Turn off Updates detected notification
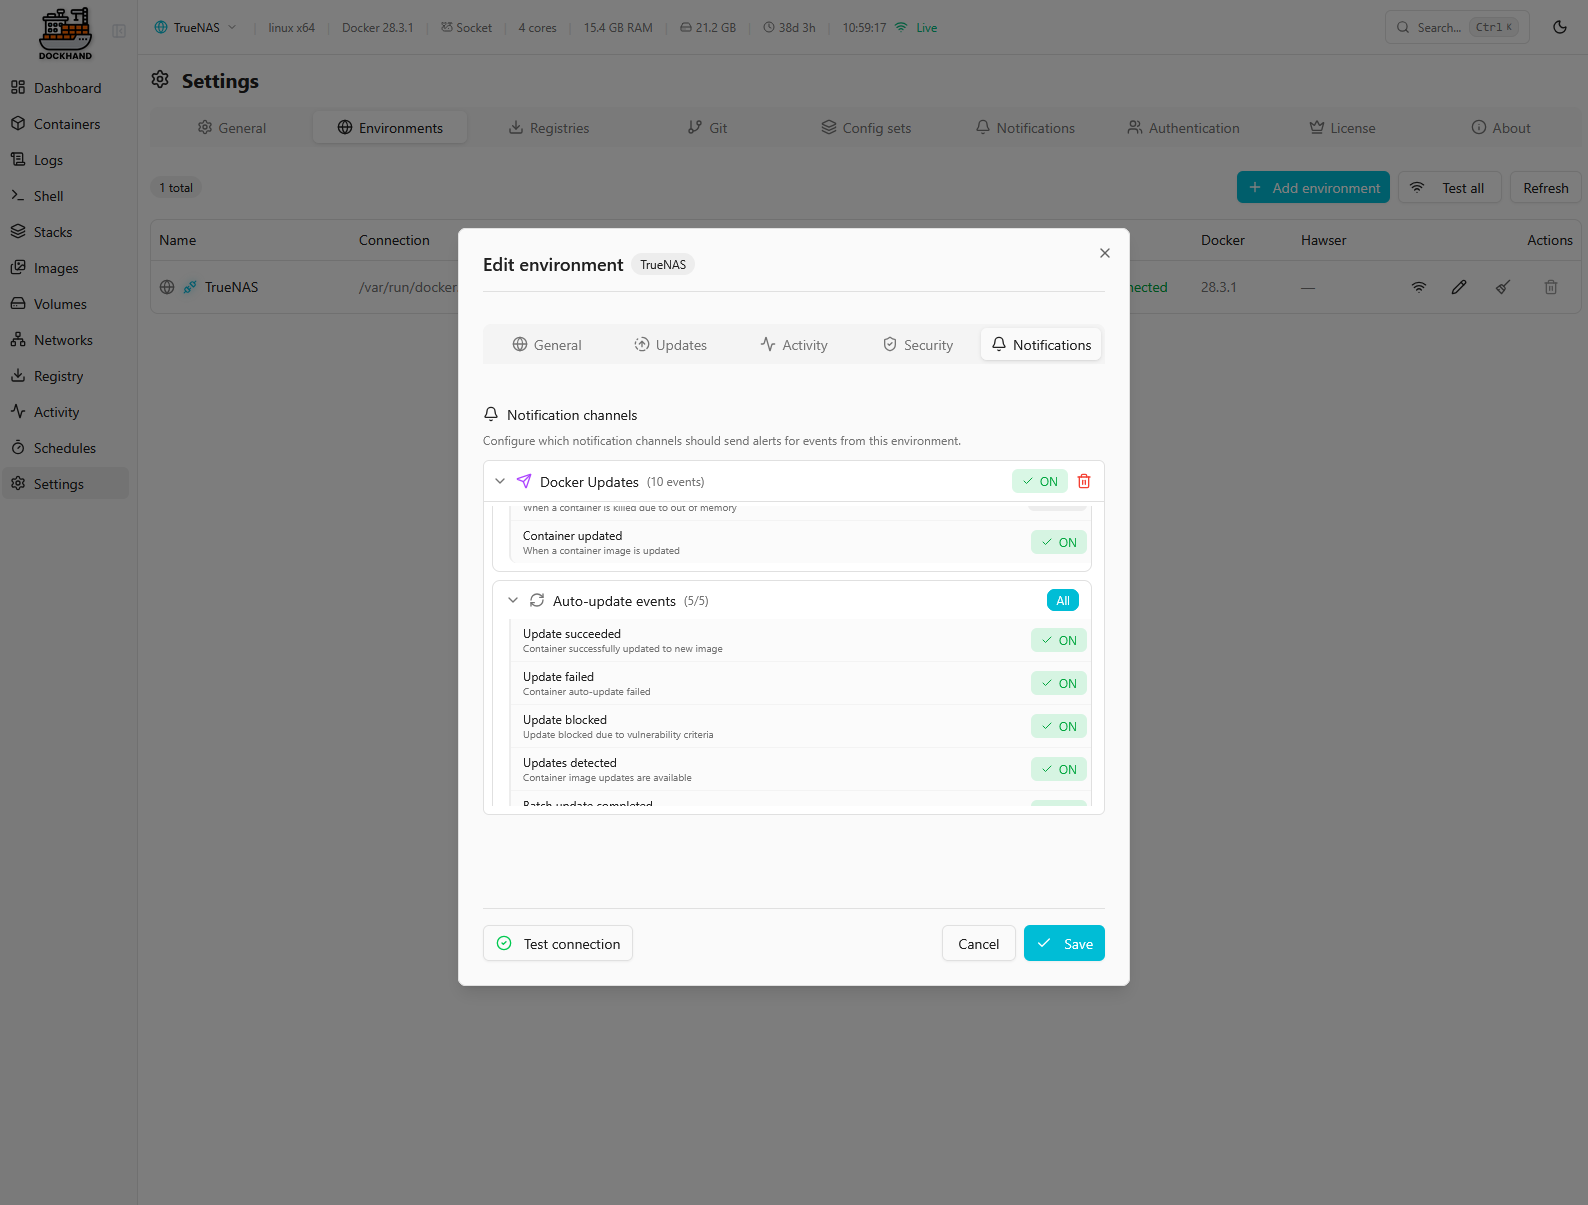 (1058, 769)
